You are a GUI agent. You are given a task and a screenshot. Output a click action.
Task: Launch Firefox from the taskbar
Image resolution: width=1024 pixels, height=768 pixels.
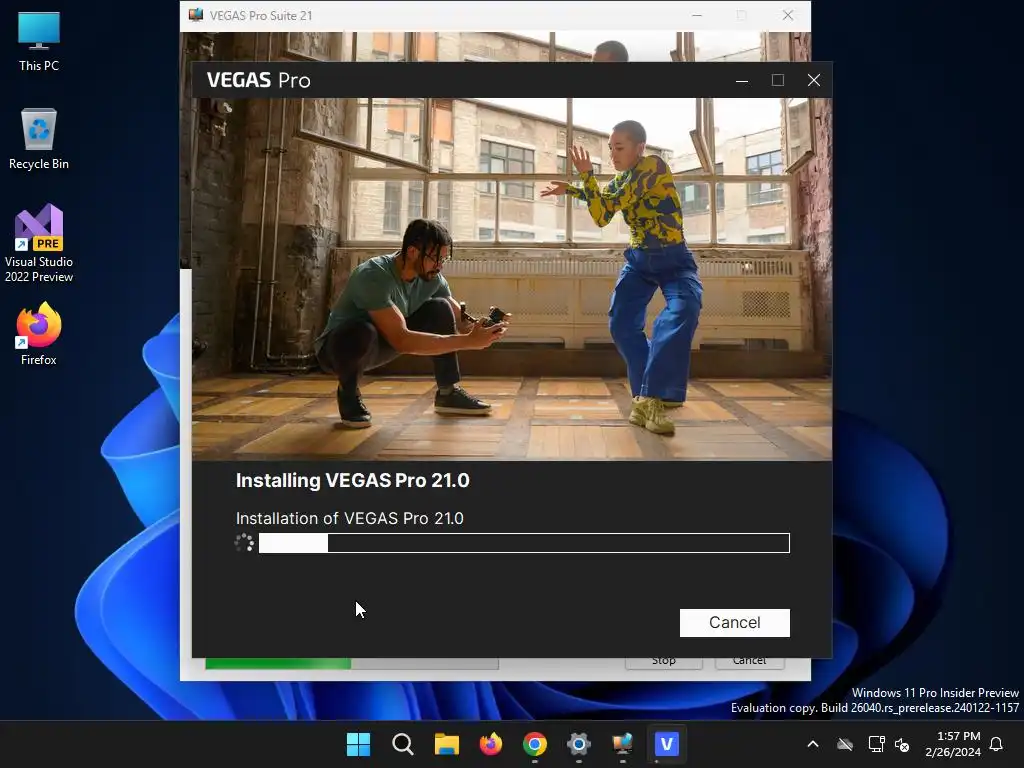pos(490,744)
